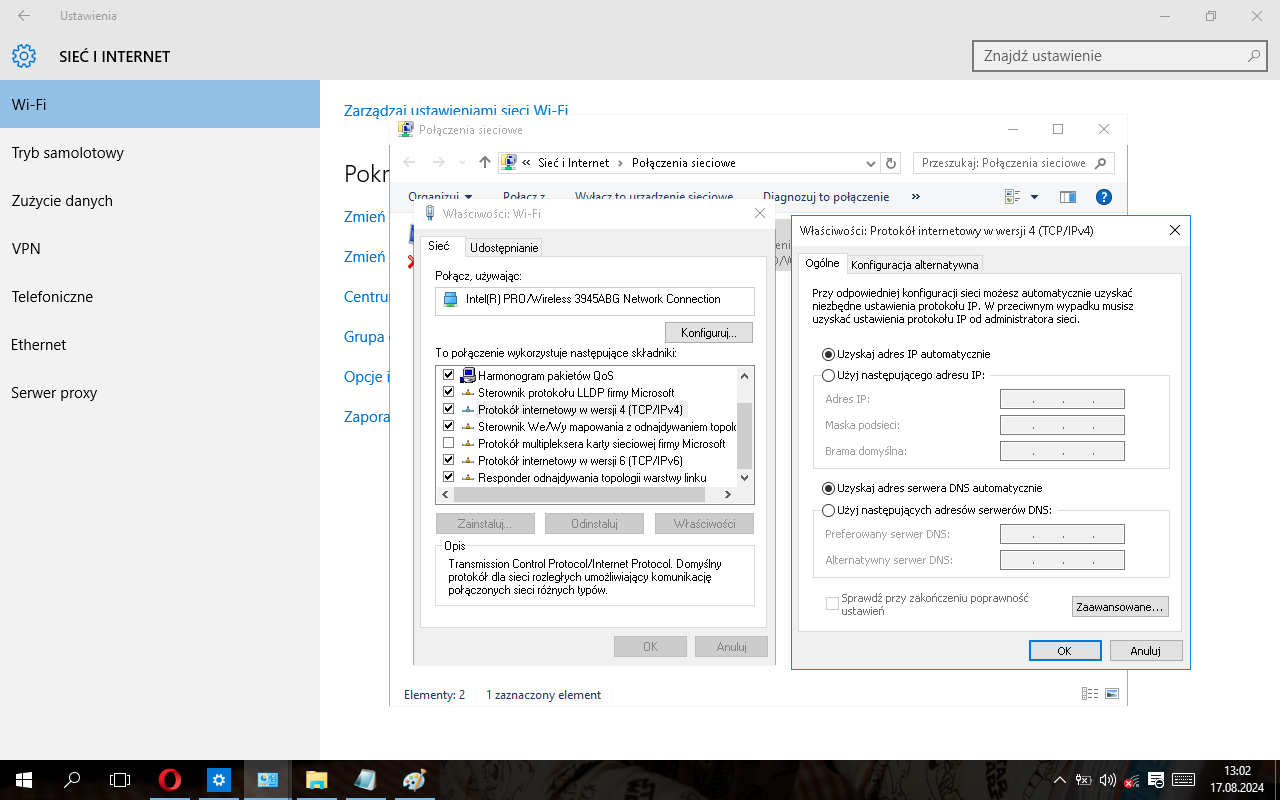
Task: Switch to large icons view in status bar
Action: pyautogui.click(x=1112, y=694)
